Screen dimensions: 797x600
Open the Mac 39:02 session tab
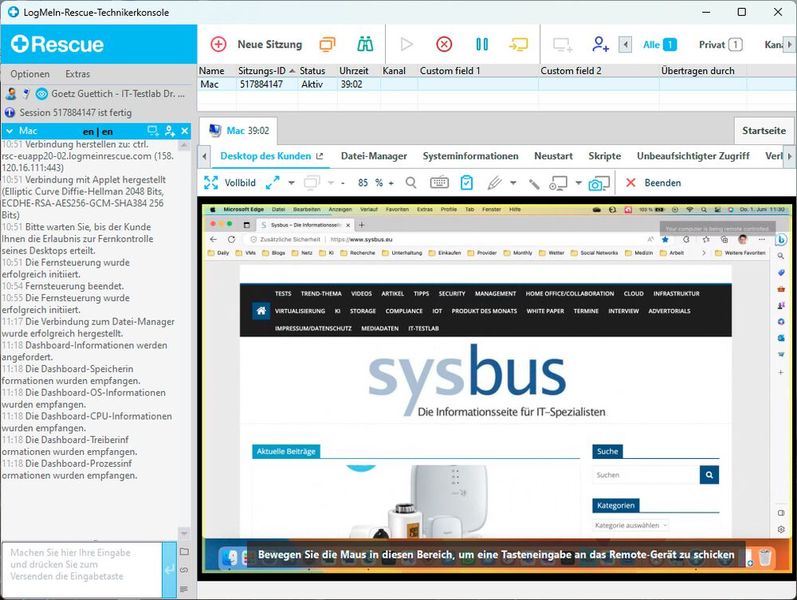pyautogui.click(x=238, y=131)
